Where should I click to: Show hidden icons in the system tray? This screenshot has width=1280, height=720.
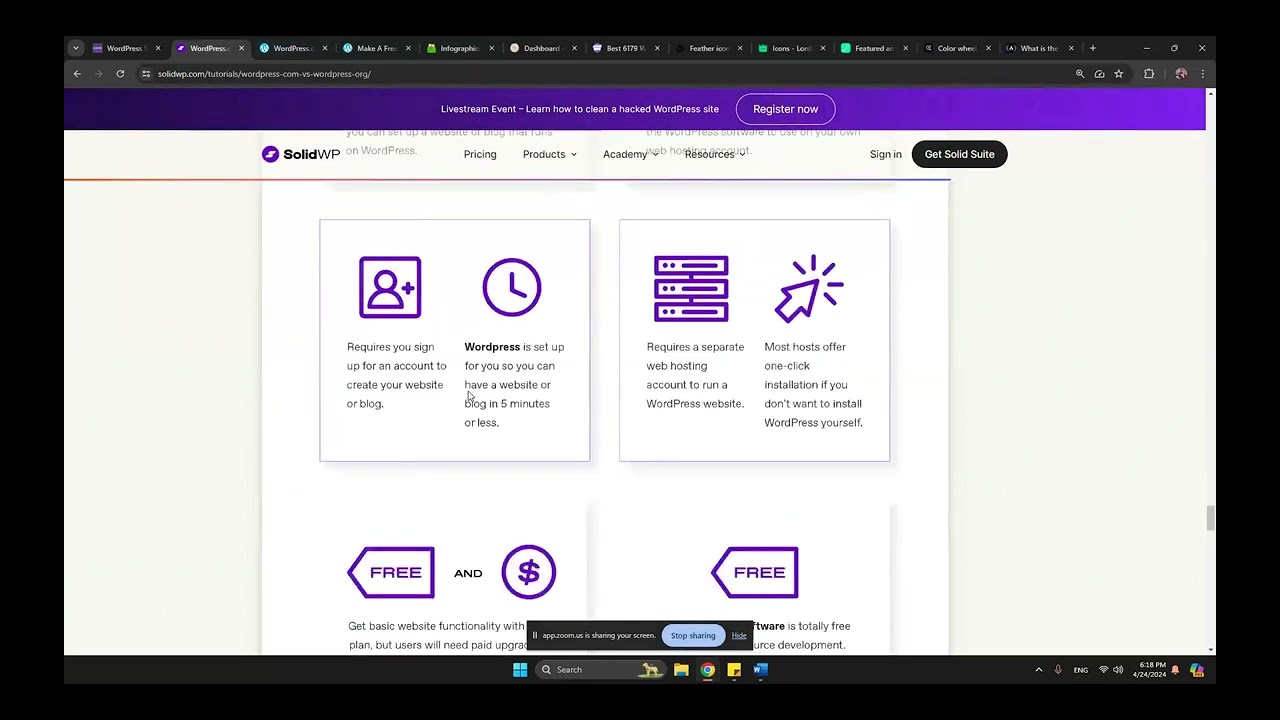click(x=1038, y=670)
